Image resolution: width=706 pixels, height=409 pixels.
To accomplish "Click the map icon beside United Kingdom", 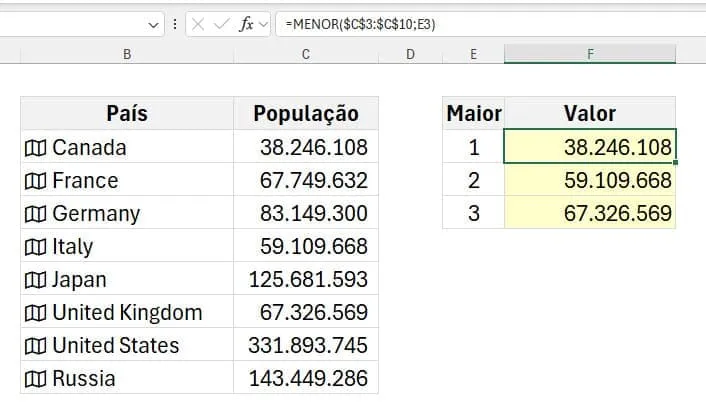I will point(35,313).
